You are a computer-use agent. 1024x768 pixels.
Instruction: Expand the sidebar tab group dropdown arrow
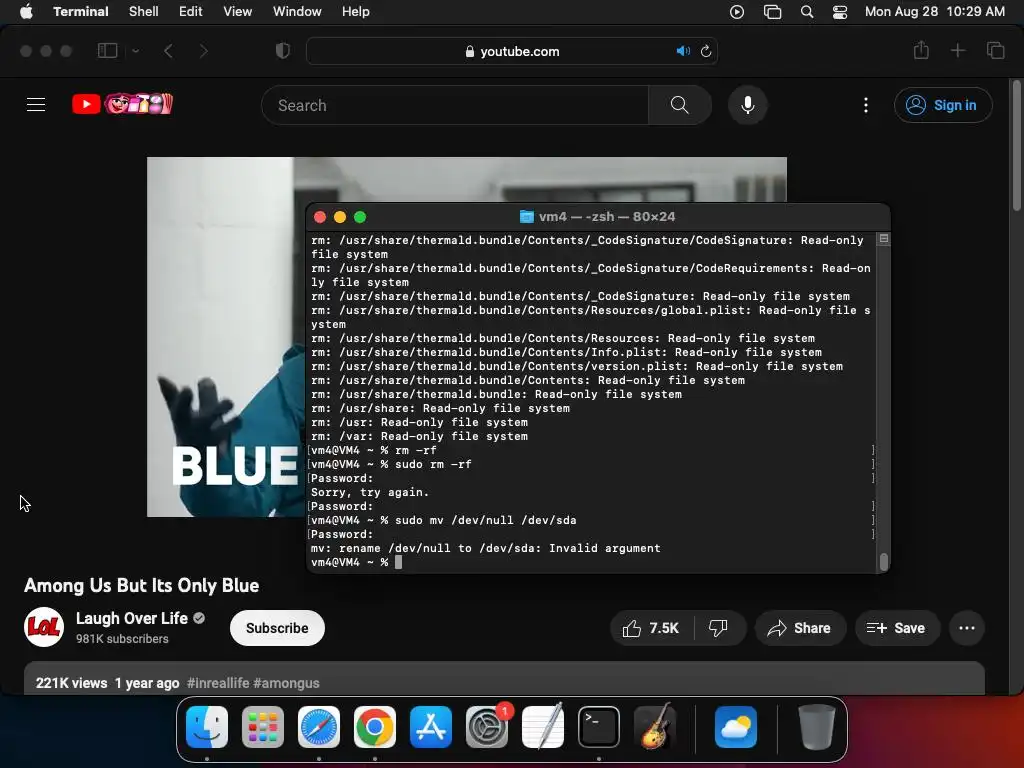tap(135, 51)
